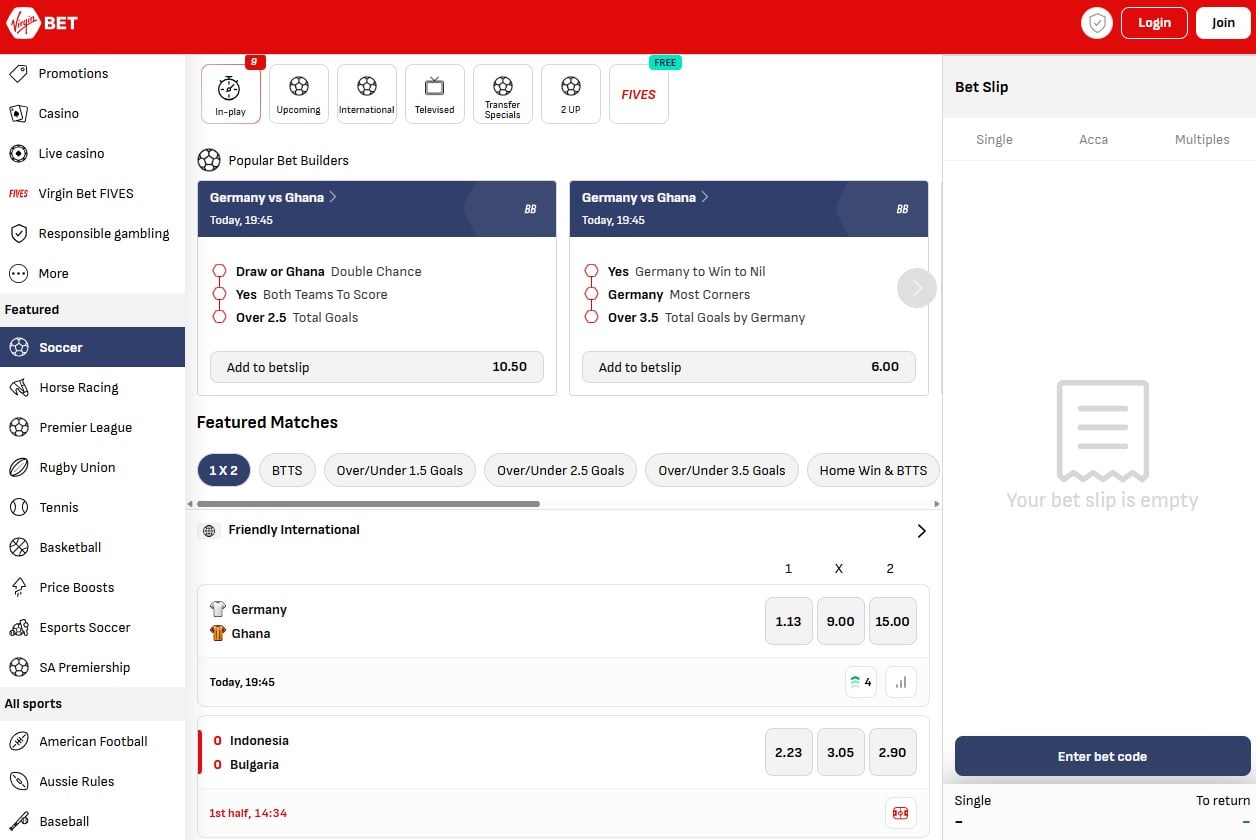Open stats icon for Germany vs Ghana
This screenshot has height=840, width=1256.
(x=901, y=682)
